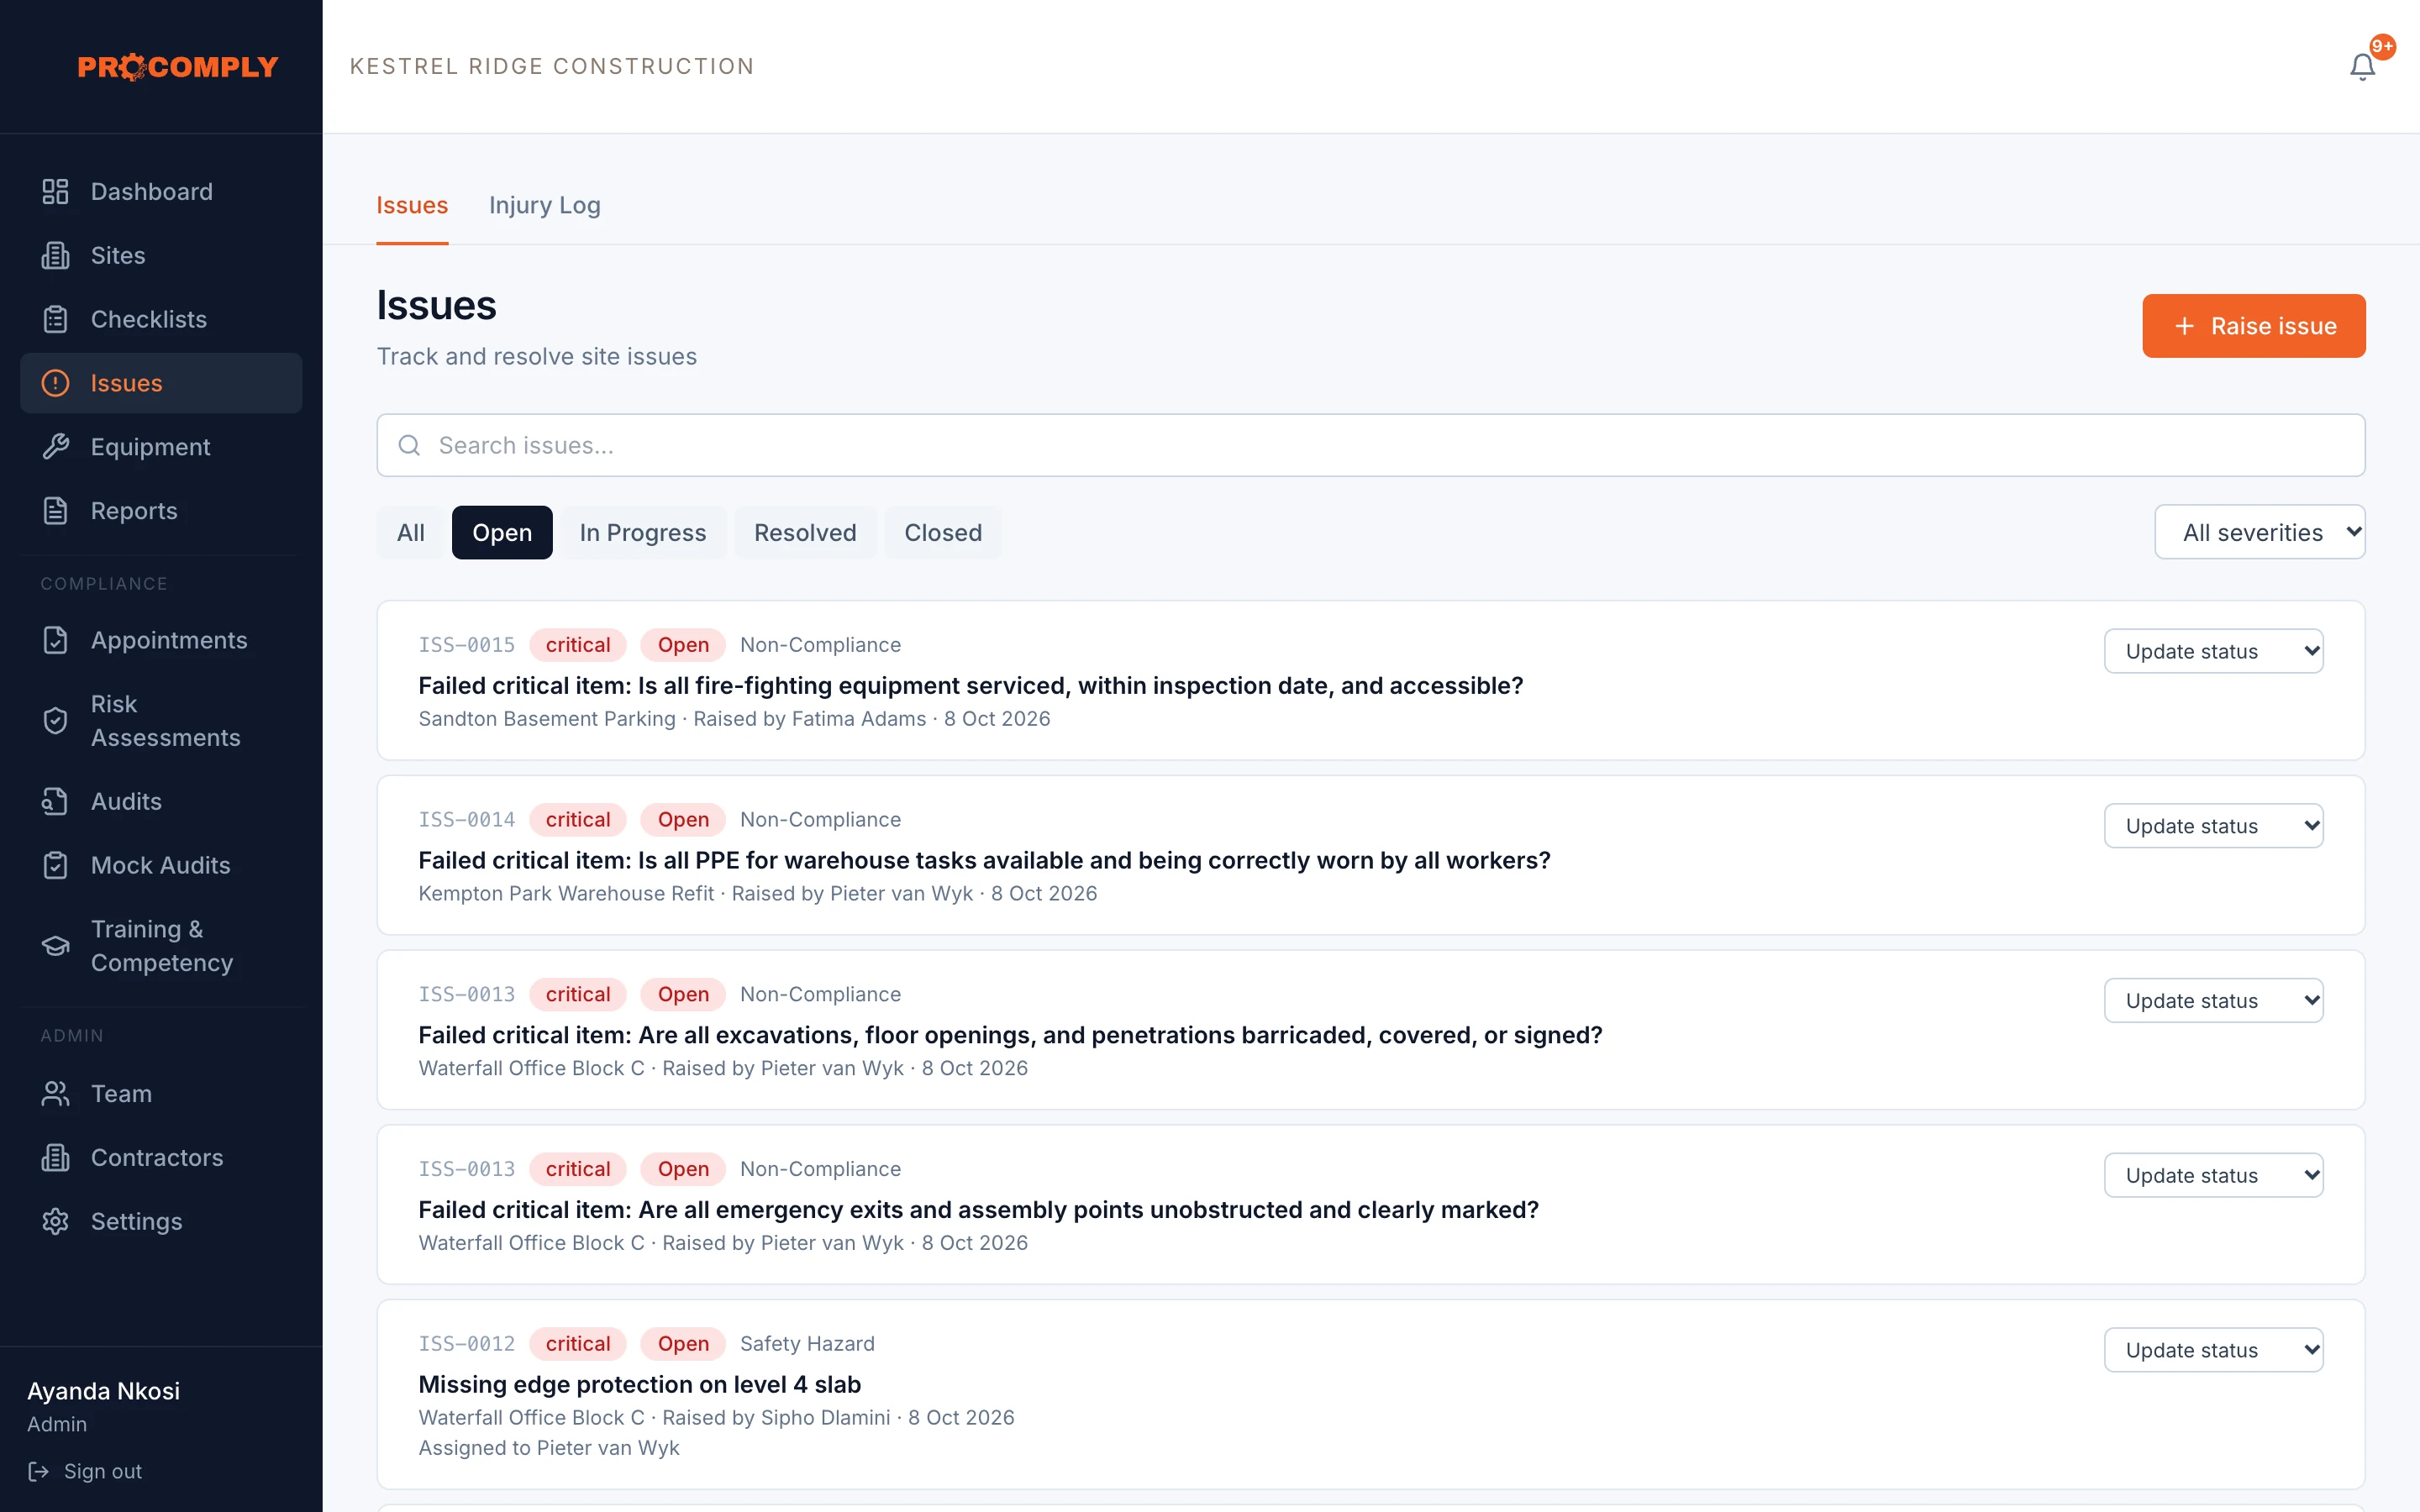The height and width of the screenshot is (1512, 2420).
Task: Open PPE for warehouse tasks issue
Action: click(x=984, y=861)
